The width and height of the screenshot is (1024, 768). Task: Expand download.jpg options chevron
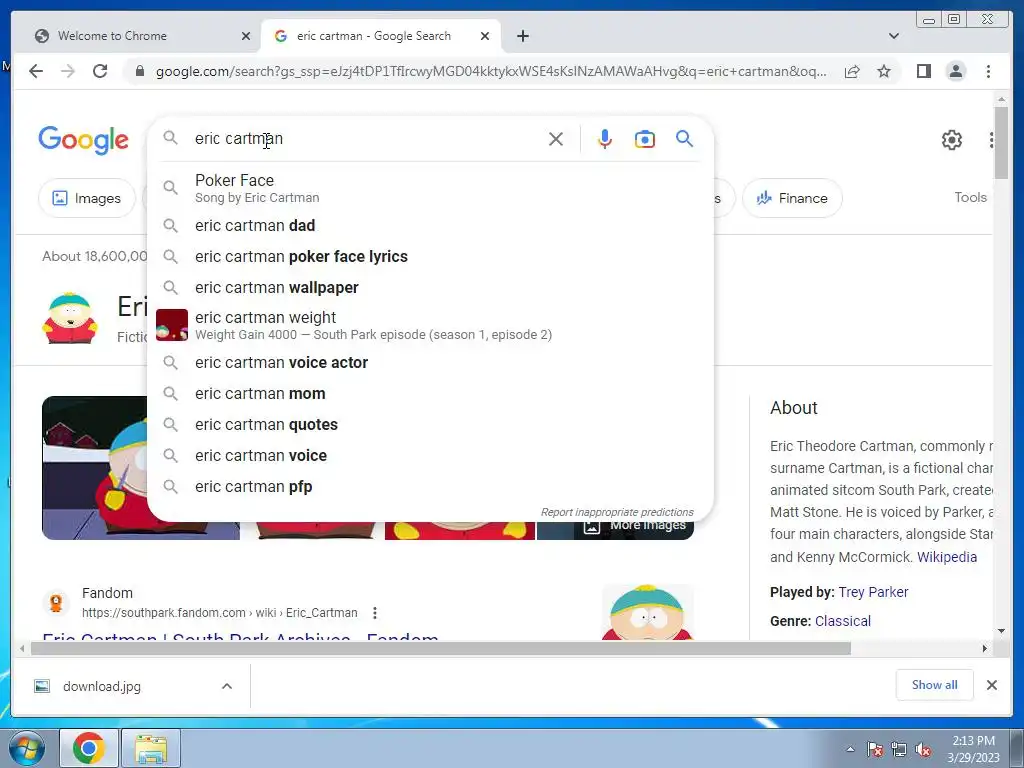[227, 686]
